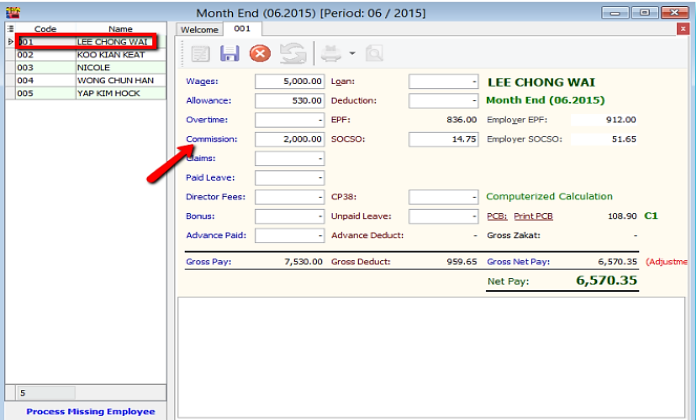
Task: Click the PCB: label link
Action: (497, 216)
